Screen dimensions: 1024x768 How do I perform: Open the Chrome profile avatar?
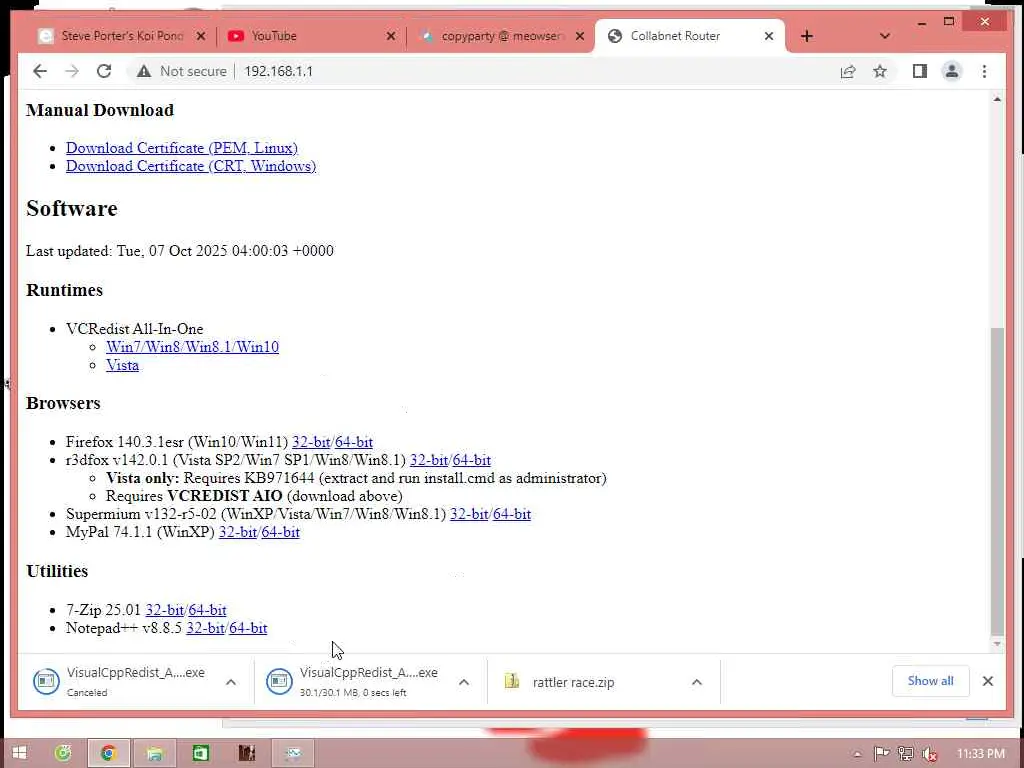pos(952,71)
